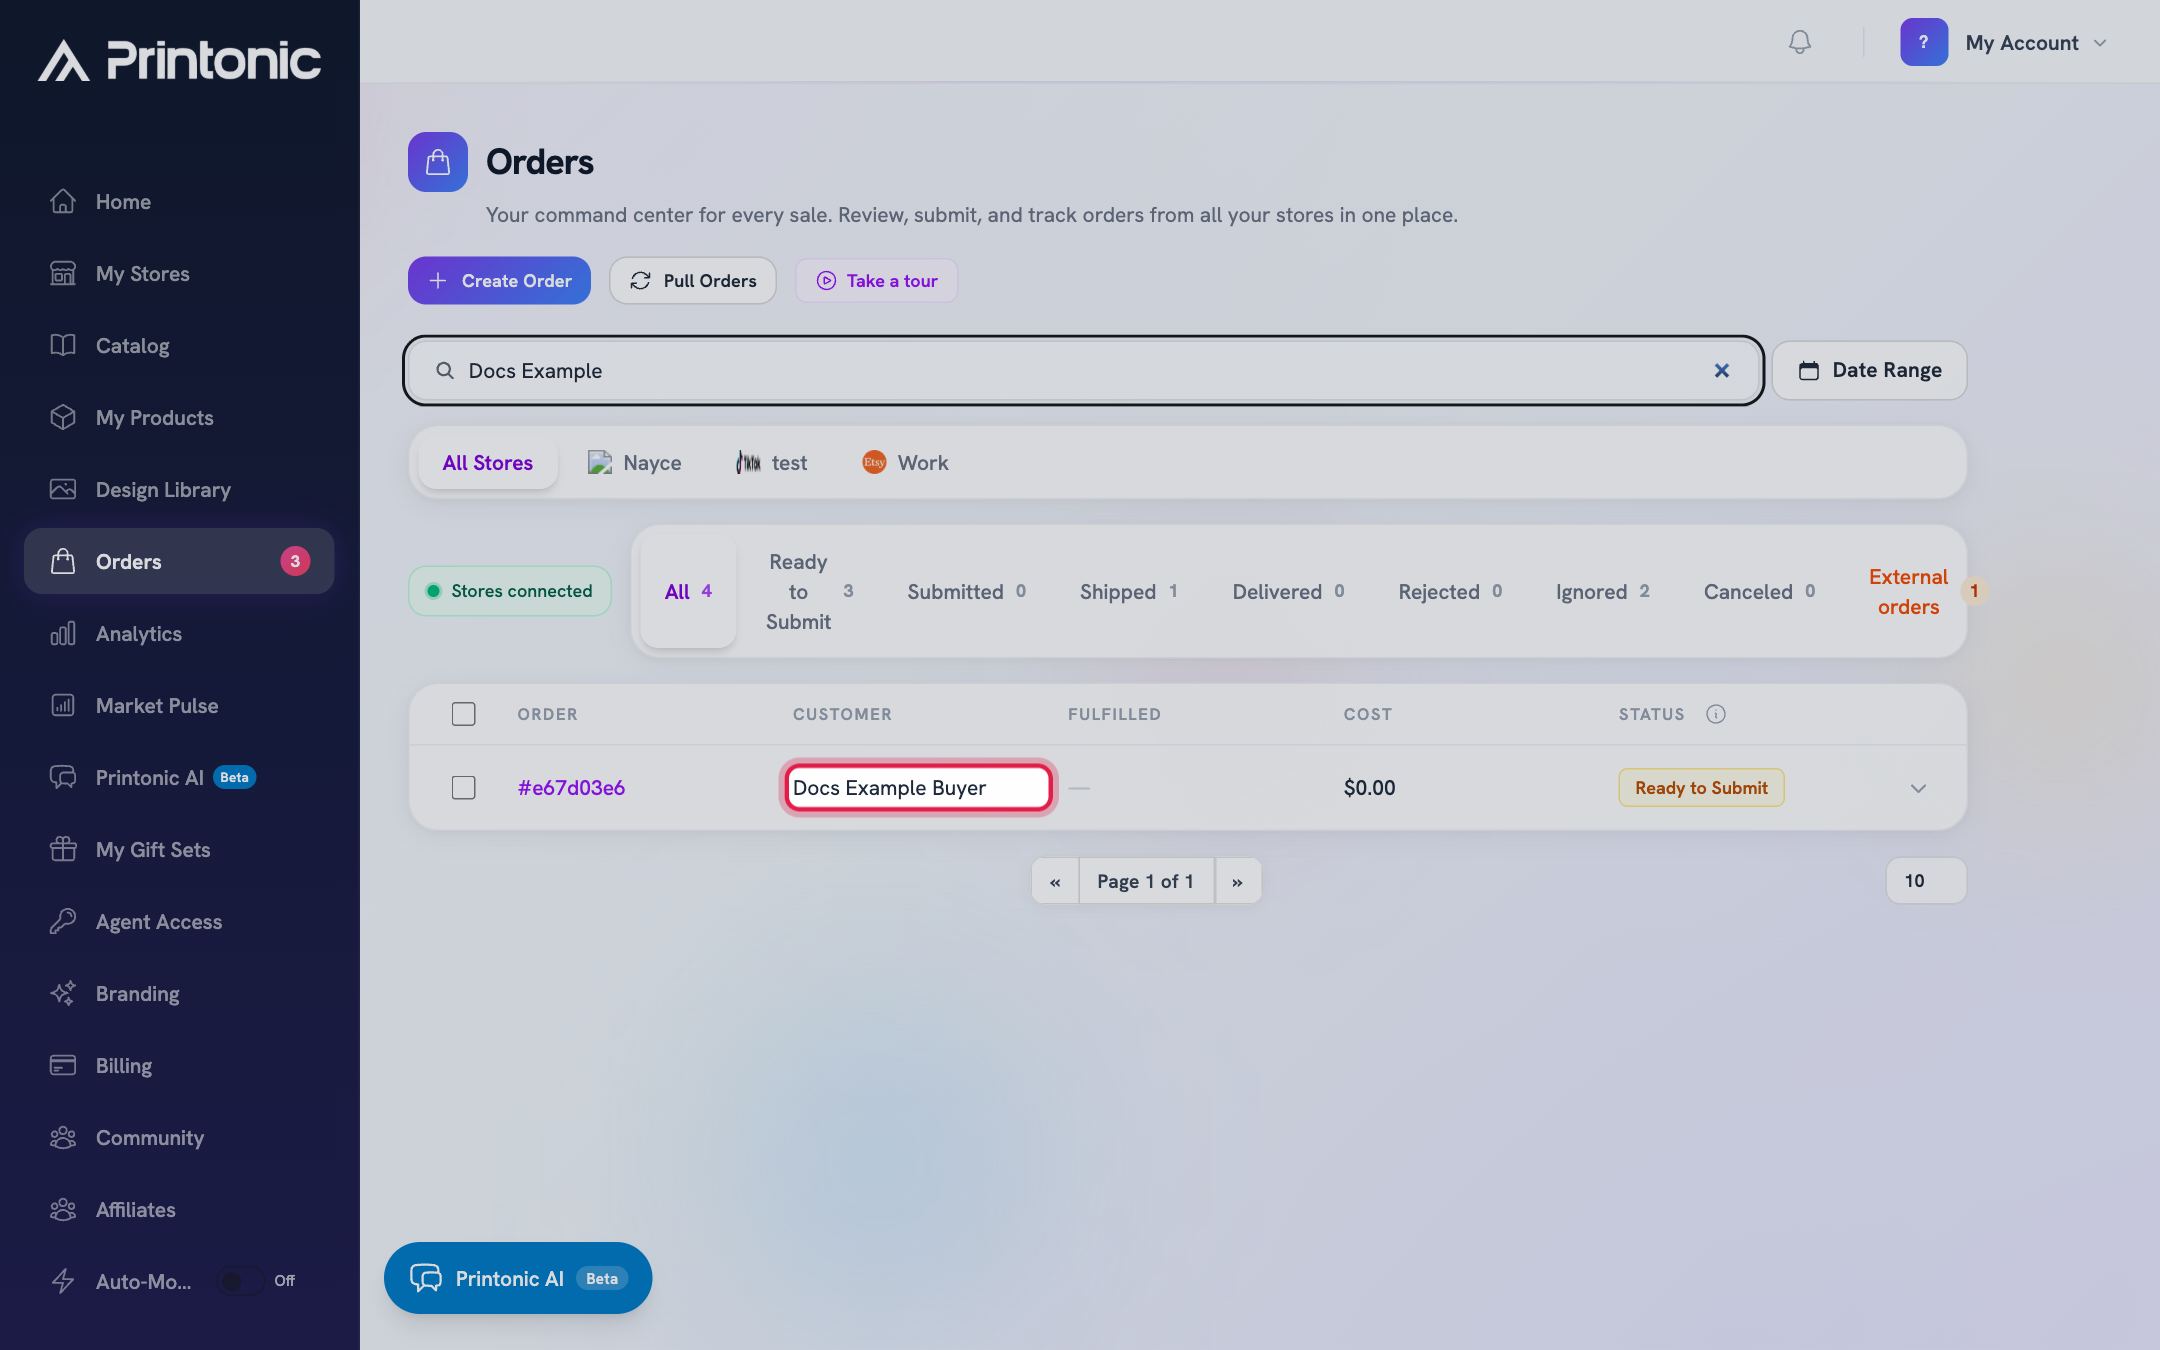
Task: Open Market Pulse from the sidebar icon
Action: pyautogui.click(x=63, y=705)
